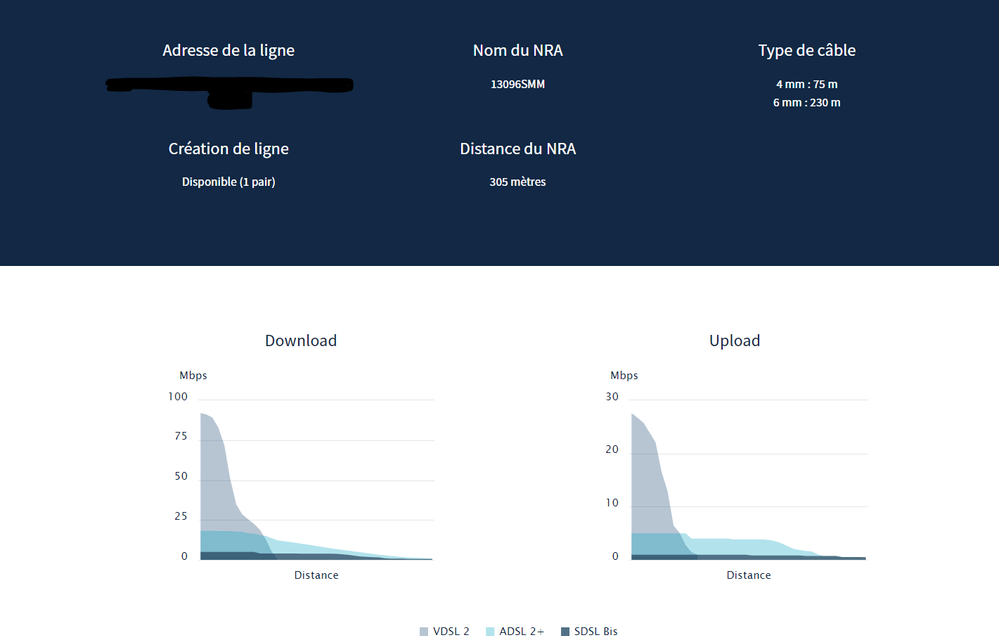Click the Mbps axis label above Upload chart
The width and height of the screenshot is (999, 636).
point(624,376)
